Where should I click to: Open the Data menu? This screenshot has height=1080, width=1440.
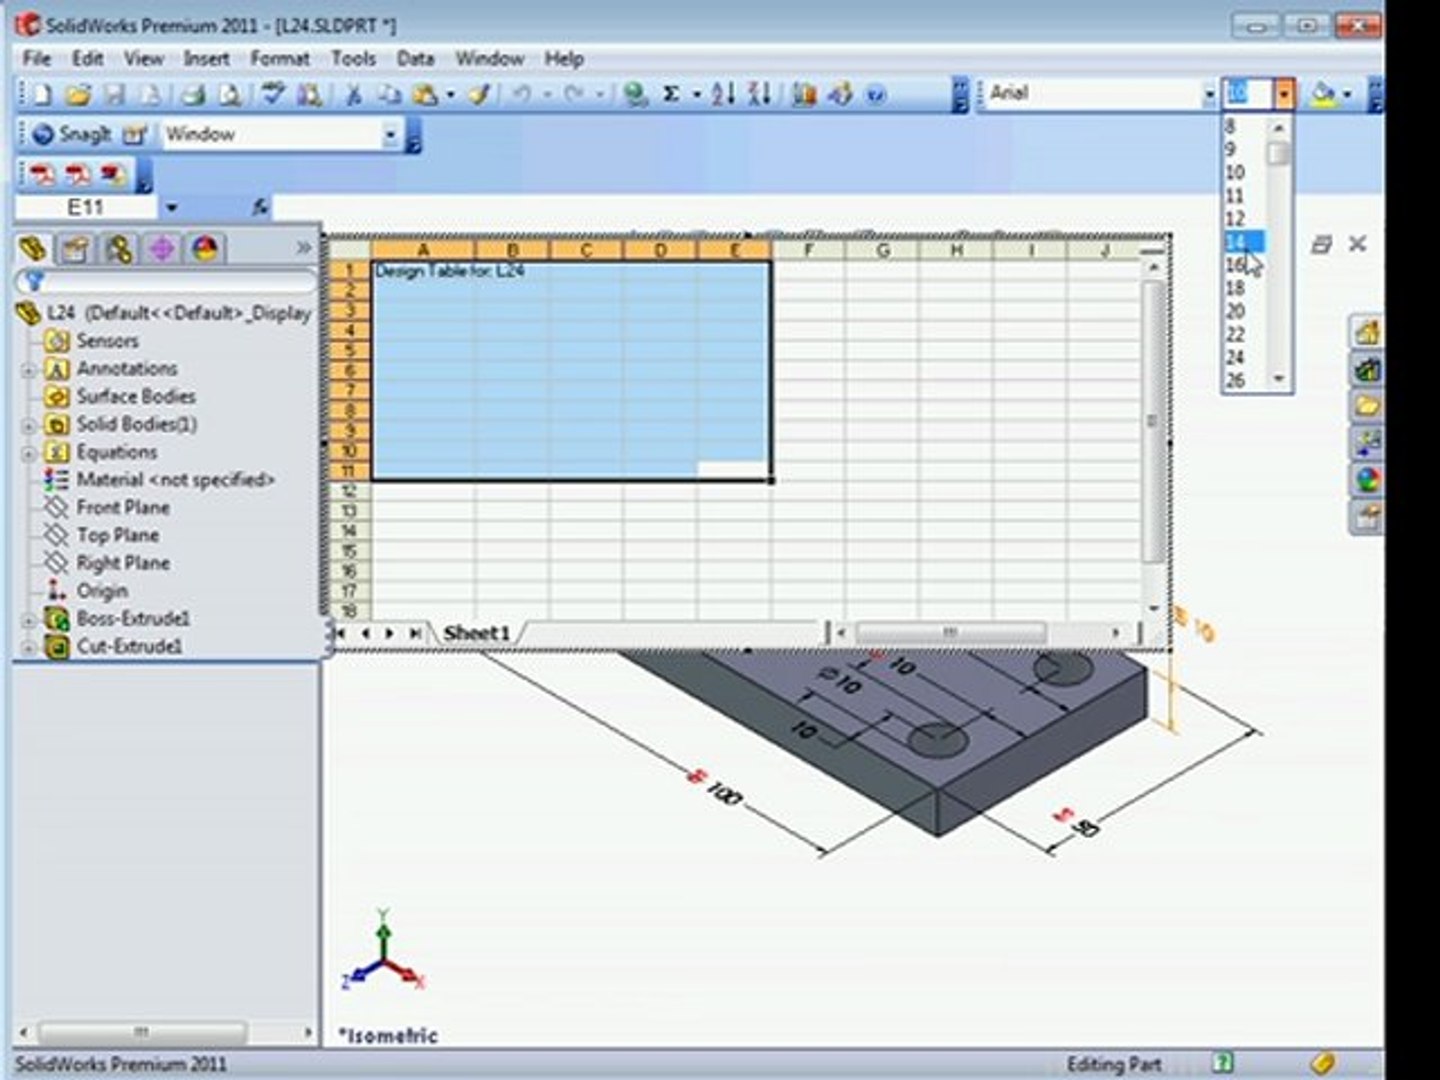click(x=415, y=58)
